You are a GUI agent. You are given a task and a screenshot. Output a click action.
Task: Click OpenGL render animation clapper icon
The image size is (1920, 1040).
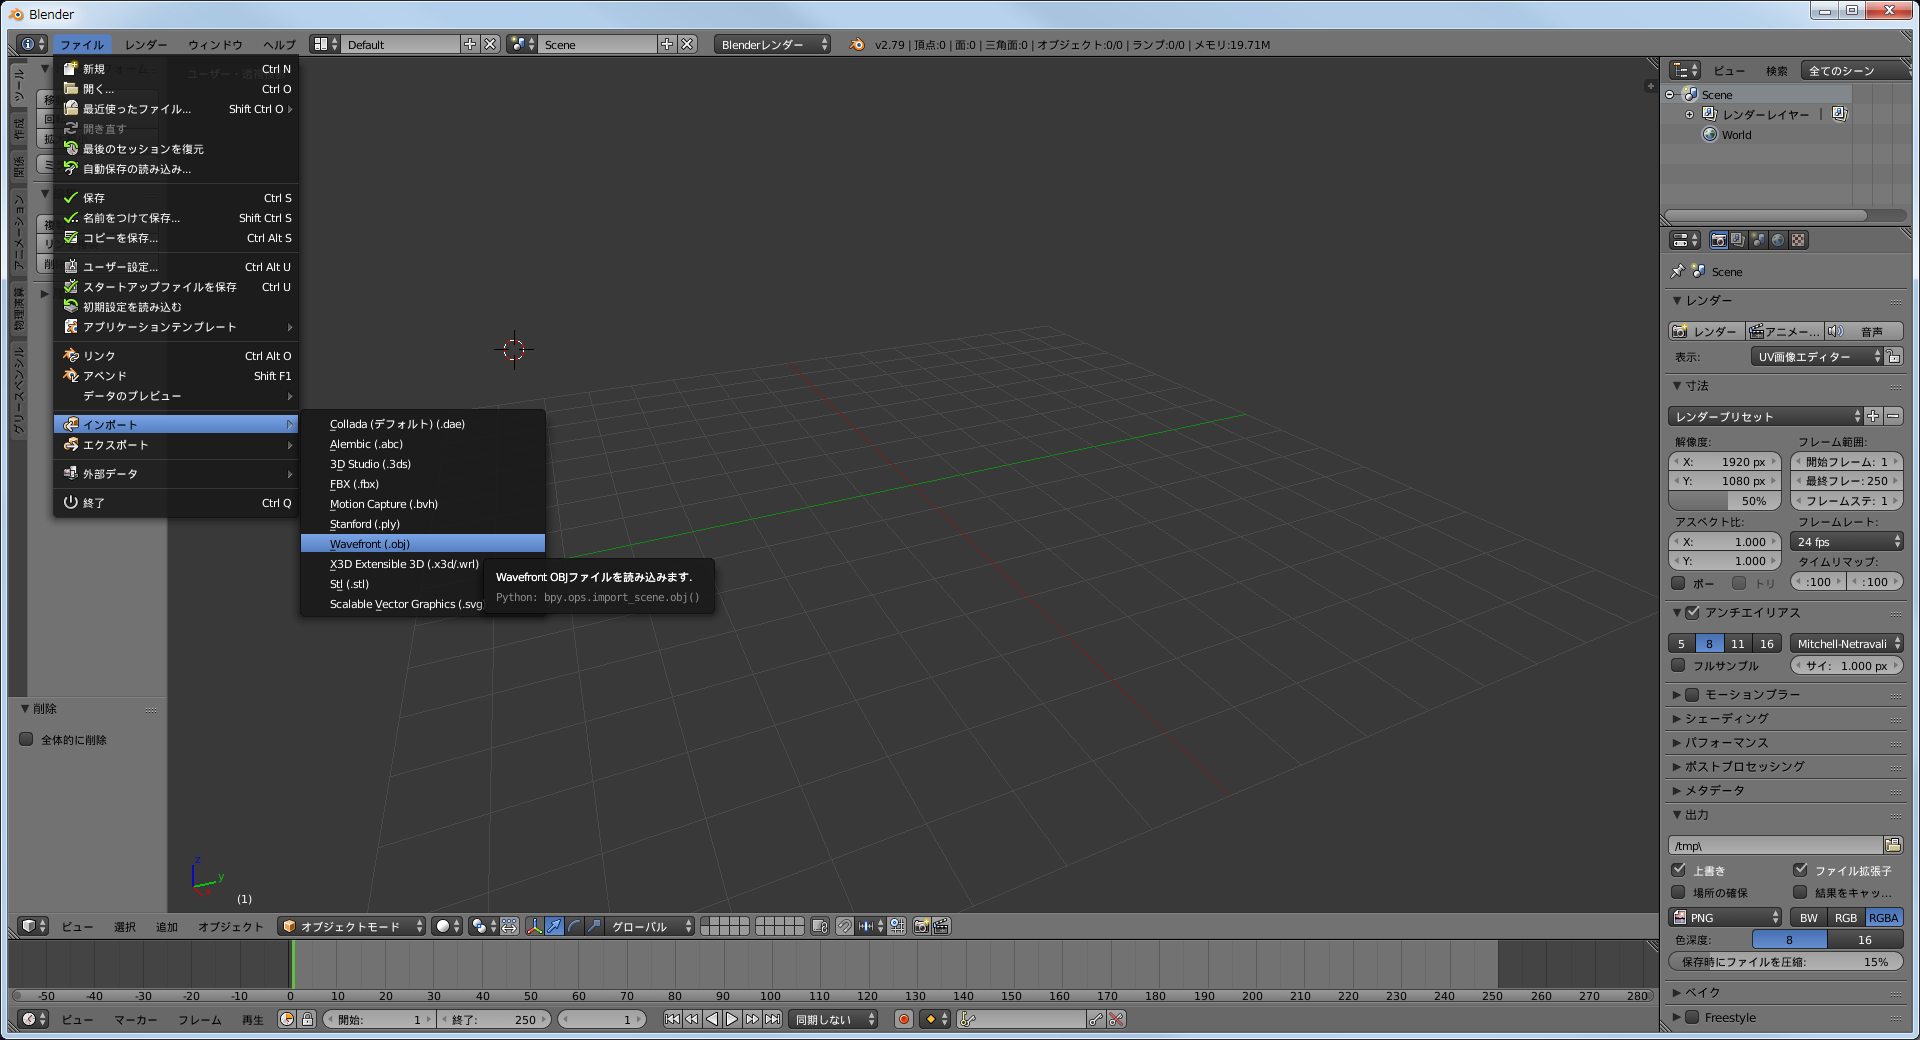tap(941, 926)
